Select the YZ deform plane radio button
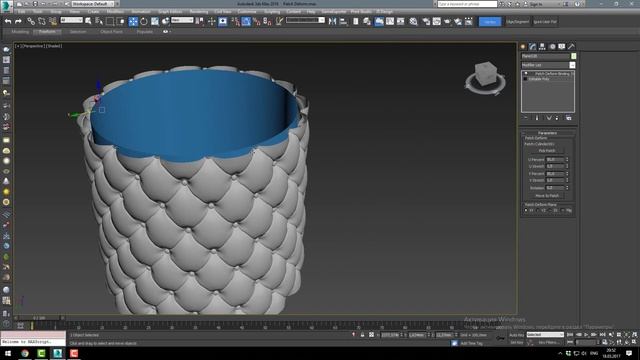This screenshot has height=360, width=640. pyautogui.click(x=538, y=210)
